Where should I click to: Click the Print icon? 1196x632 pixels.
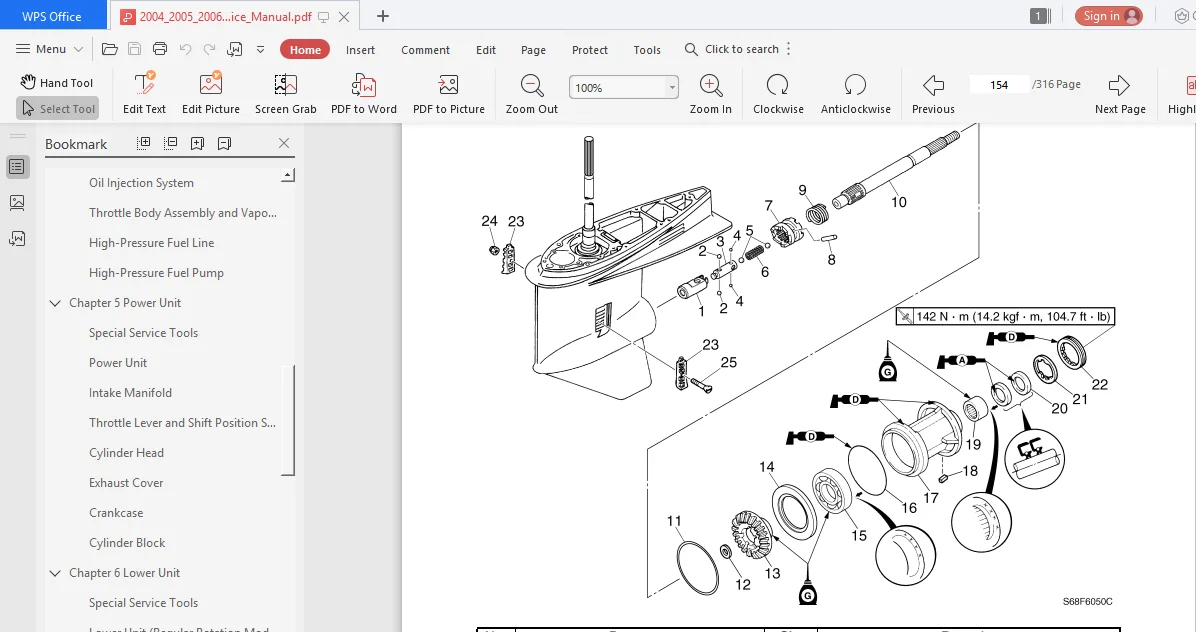pyautogui.click(x=159, y=50)
